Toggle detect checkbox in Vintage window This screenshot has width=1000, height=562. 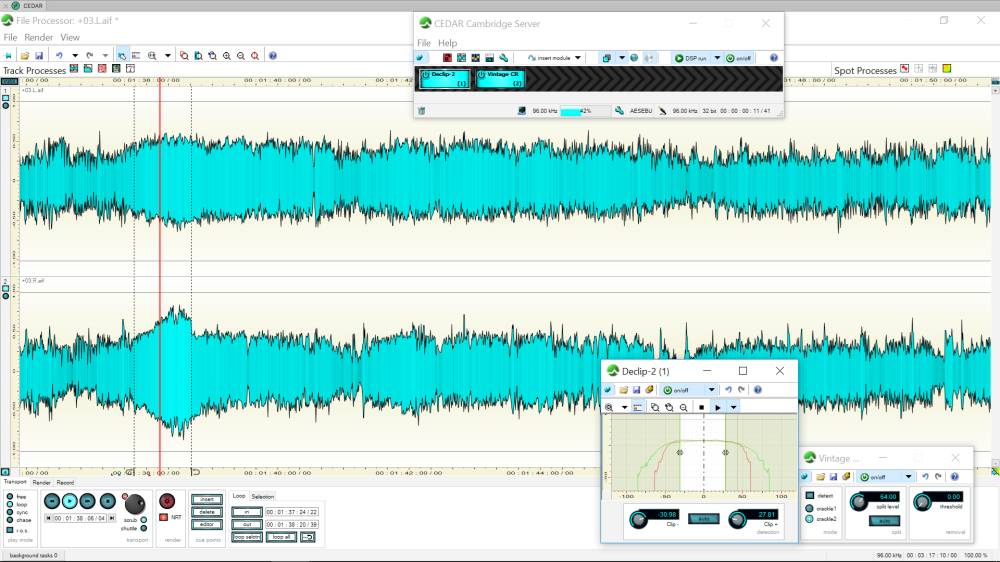pos(809,496)
